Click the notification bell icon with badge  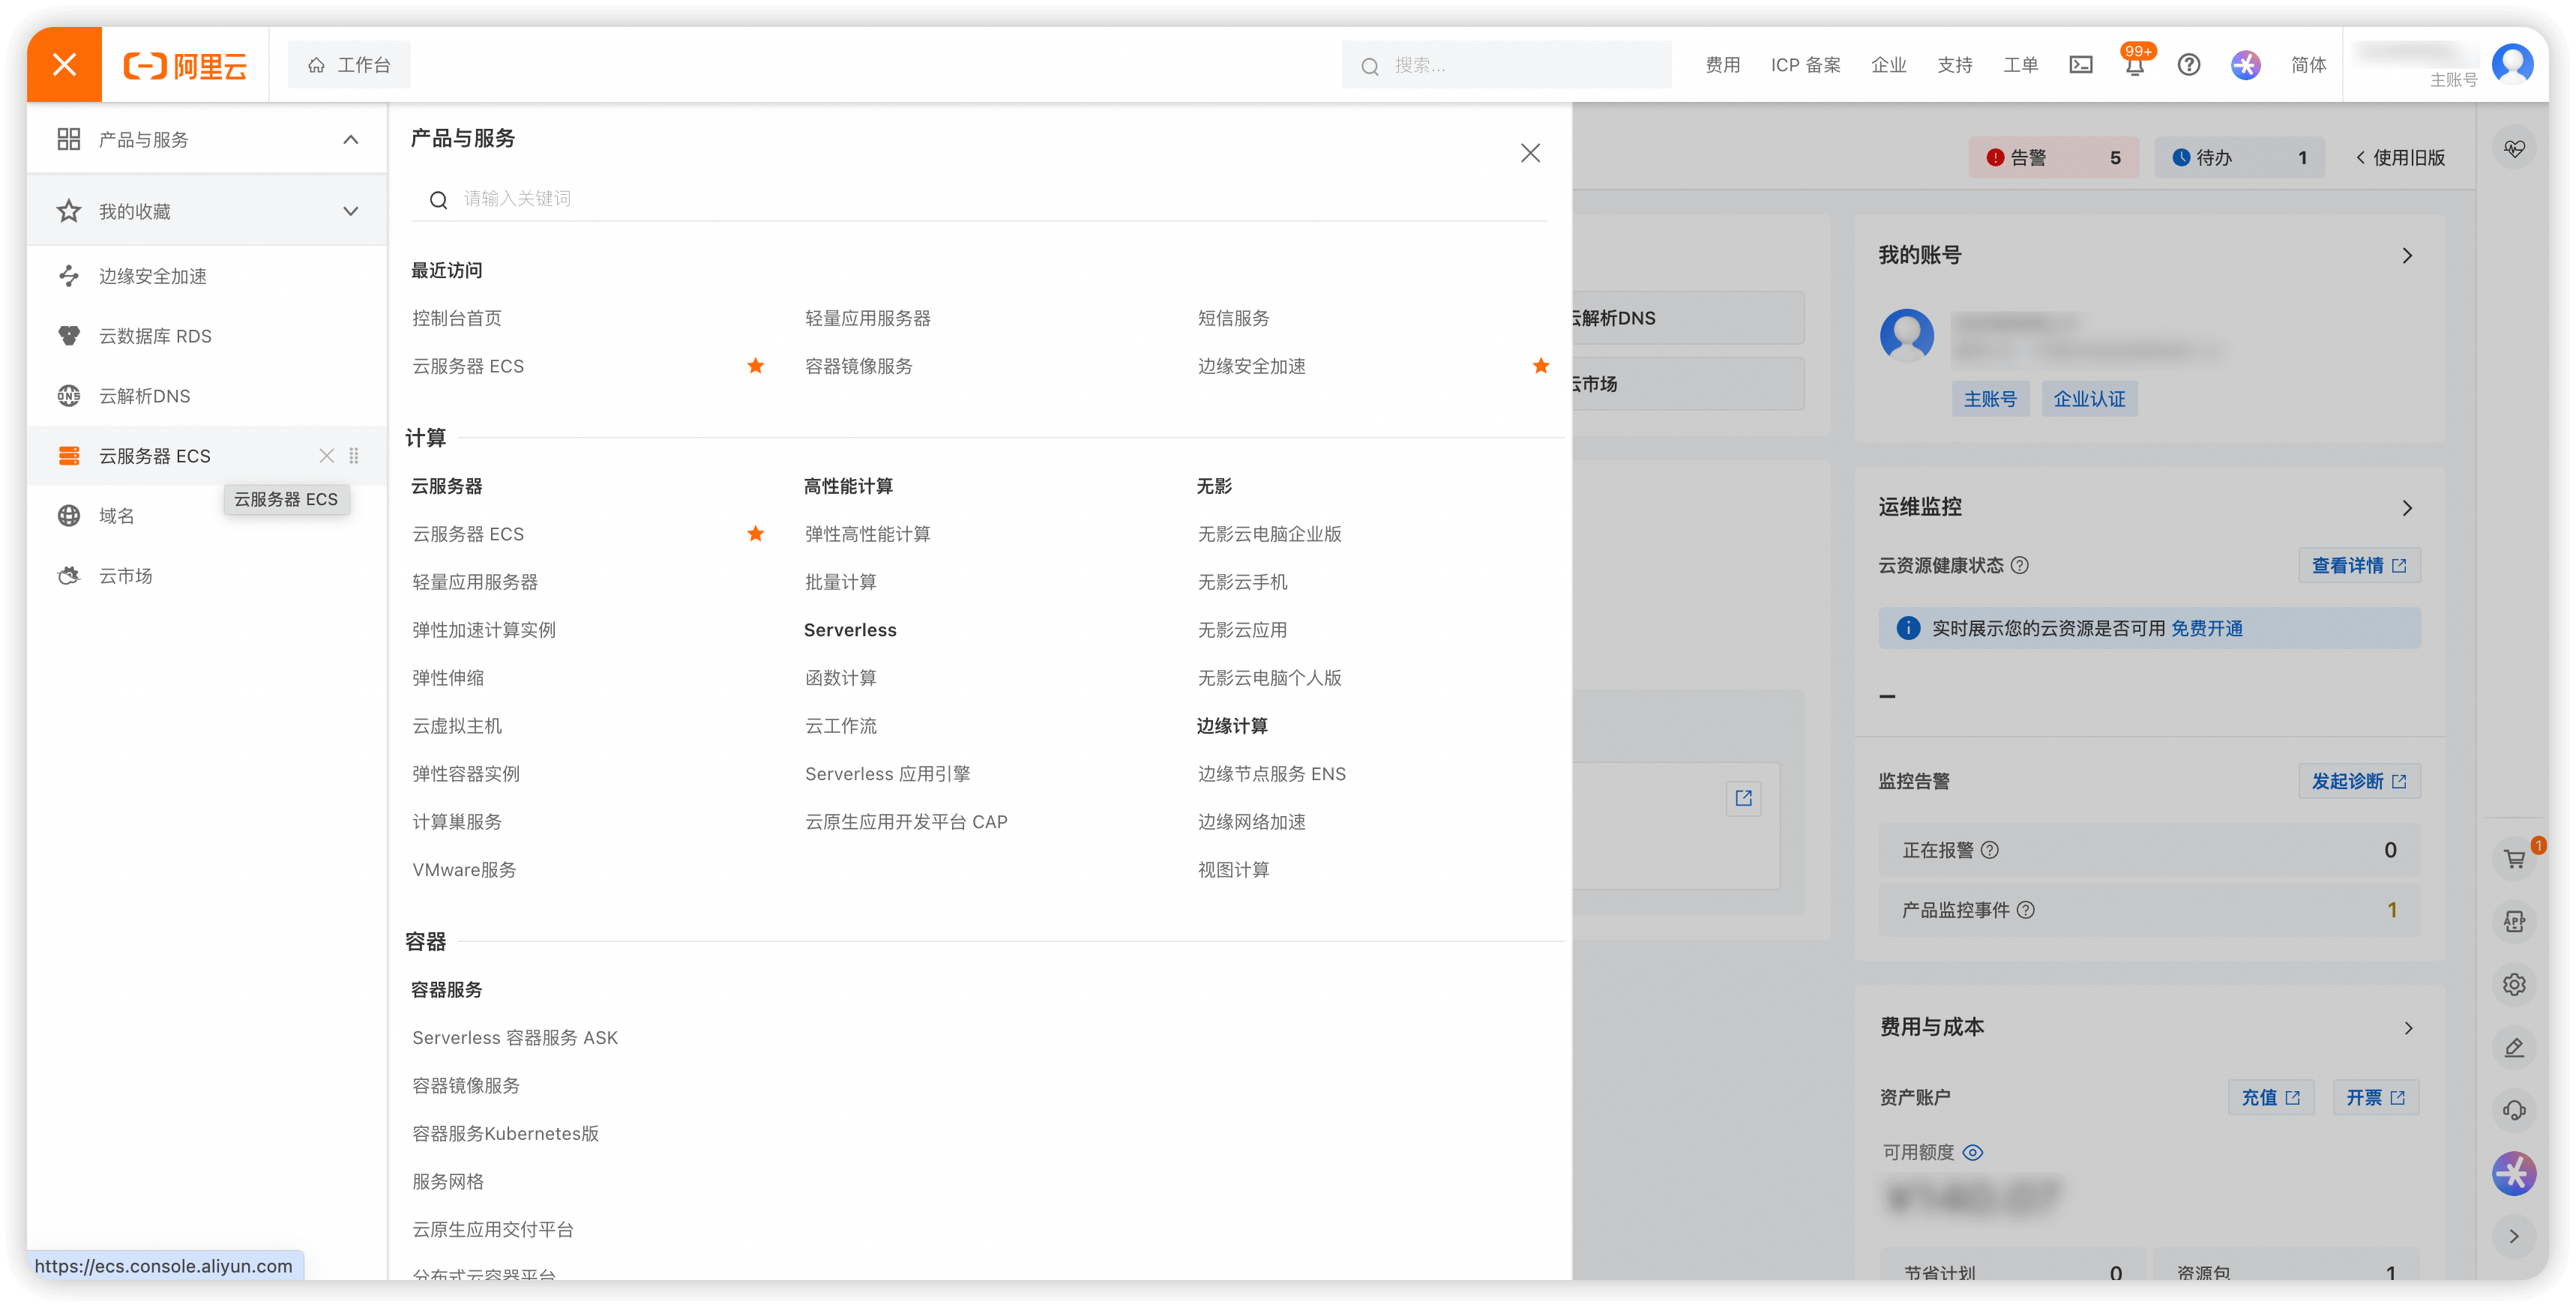[x=2134, y=65]
